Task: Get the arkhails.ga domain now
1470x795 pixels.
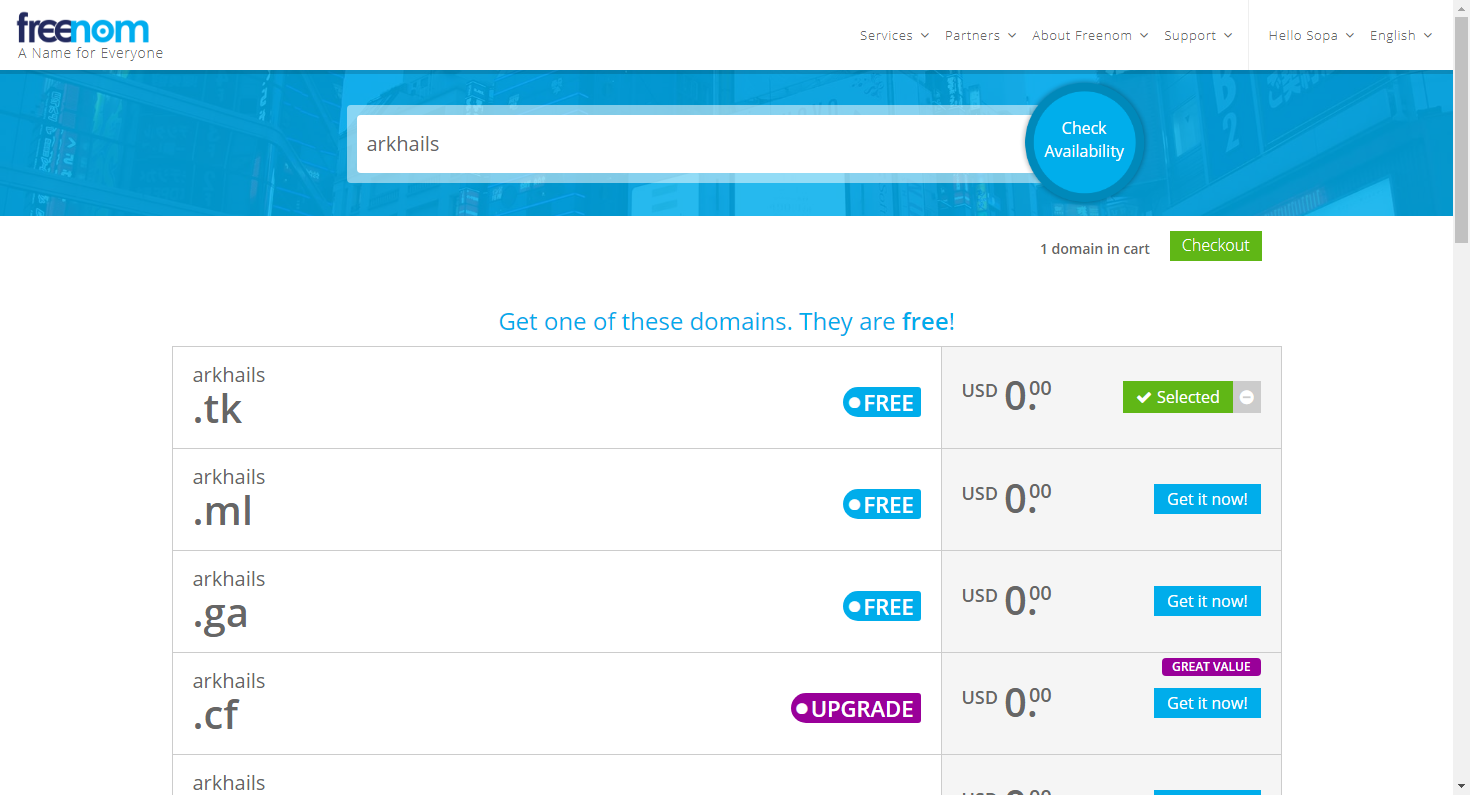Action: pyautogui.click(x=1207, y=601)
